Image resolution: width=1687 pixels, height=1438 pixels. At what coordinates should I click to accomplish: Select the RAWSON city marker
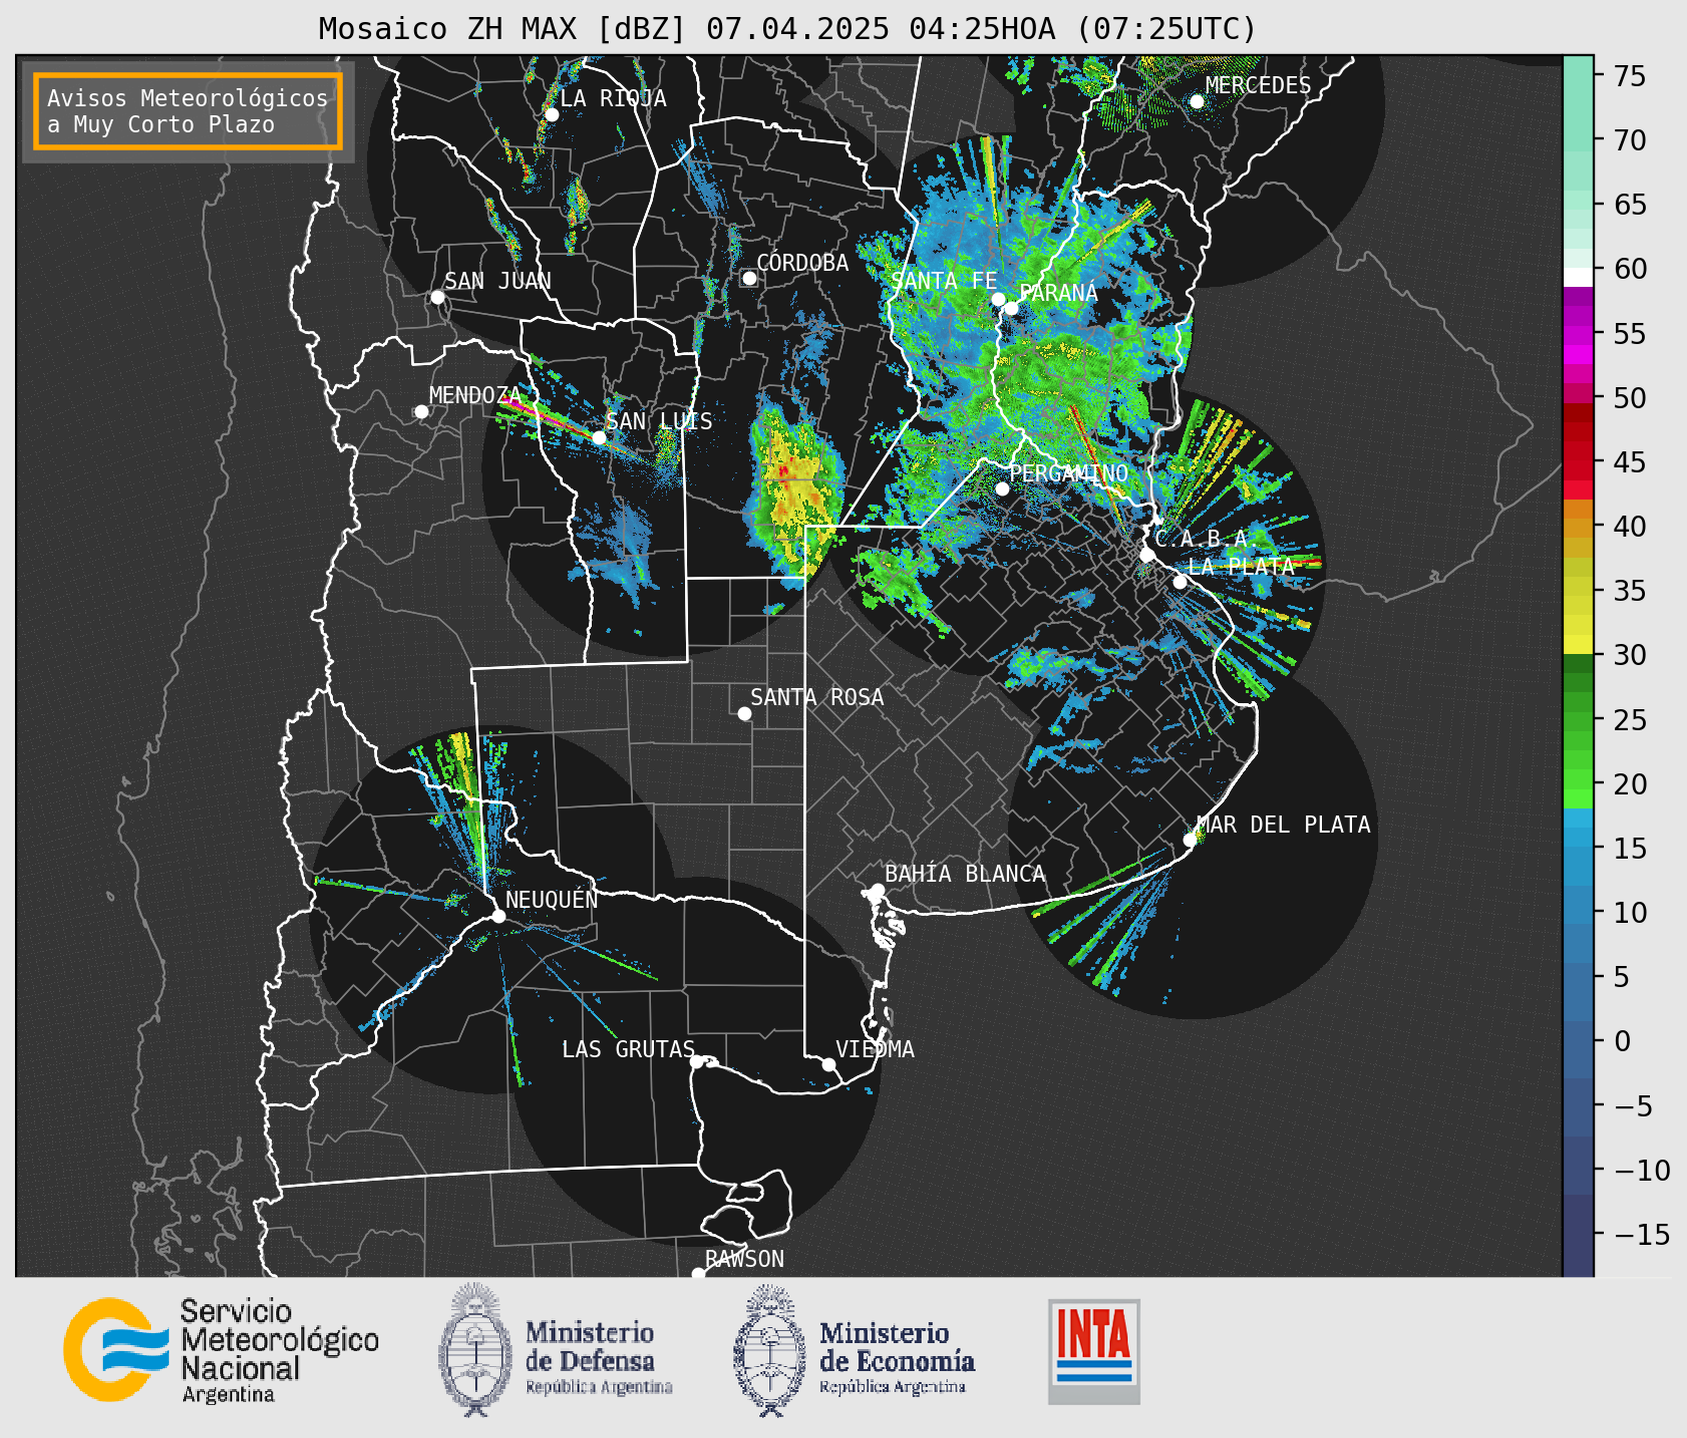pyautogui.click(x=698, y=1274)
